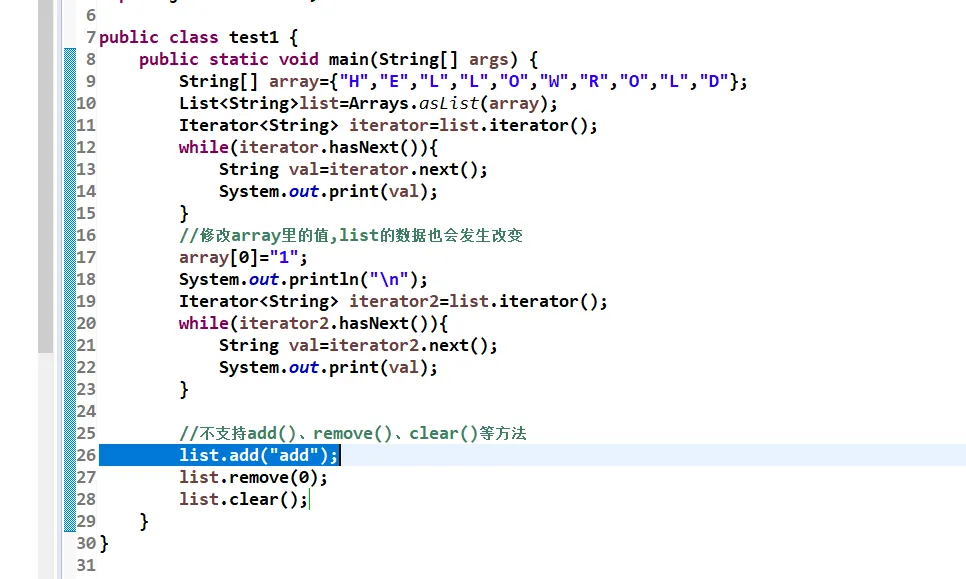This screenshot has width=966, height=579.
Task: Select the asList method call
Action: [x=448, y=103]
